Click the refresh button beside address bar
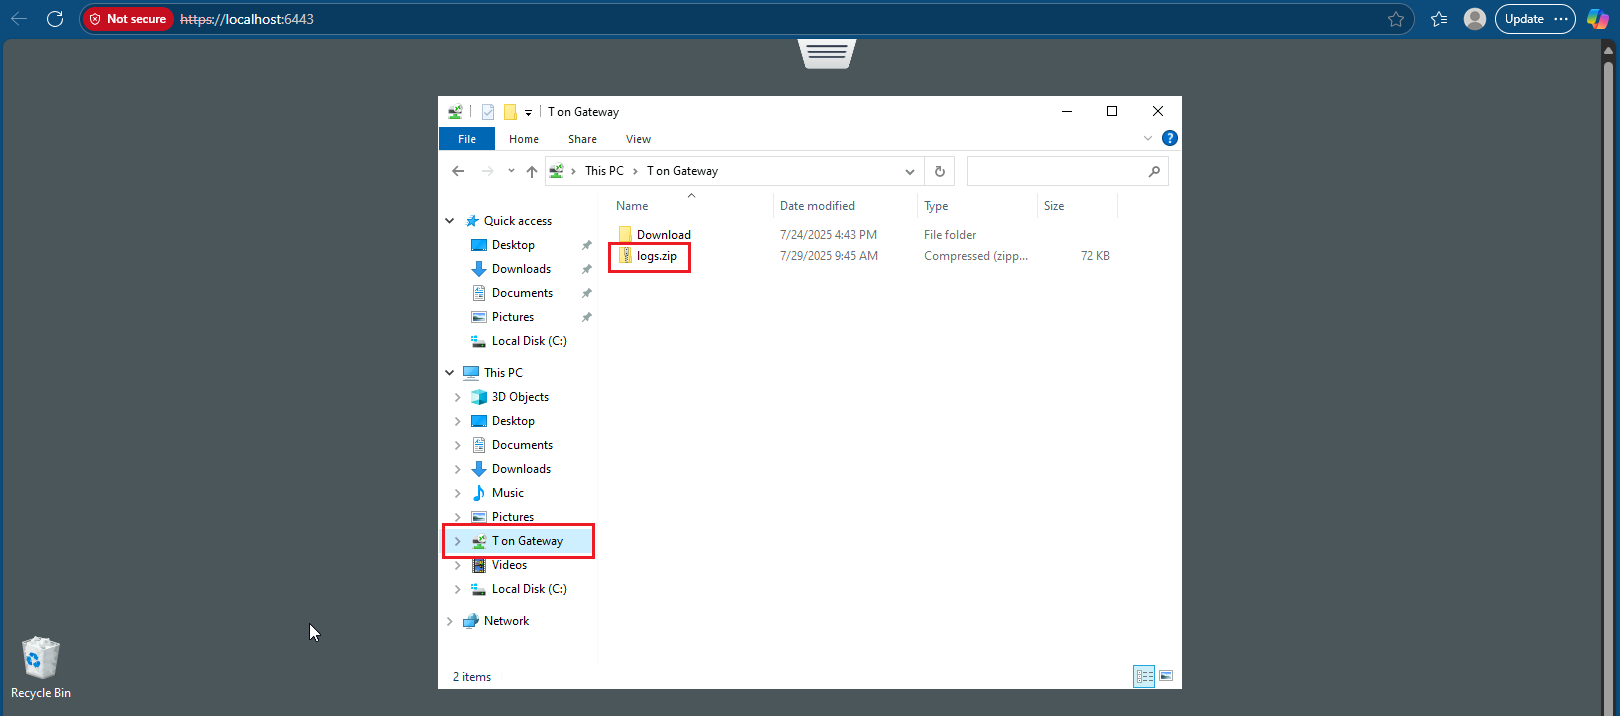This screenshot has width=1620, height=716. tap(939, 171)
